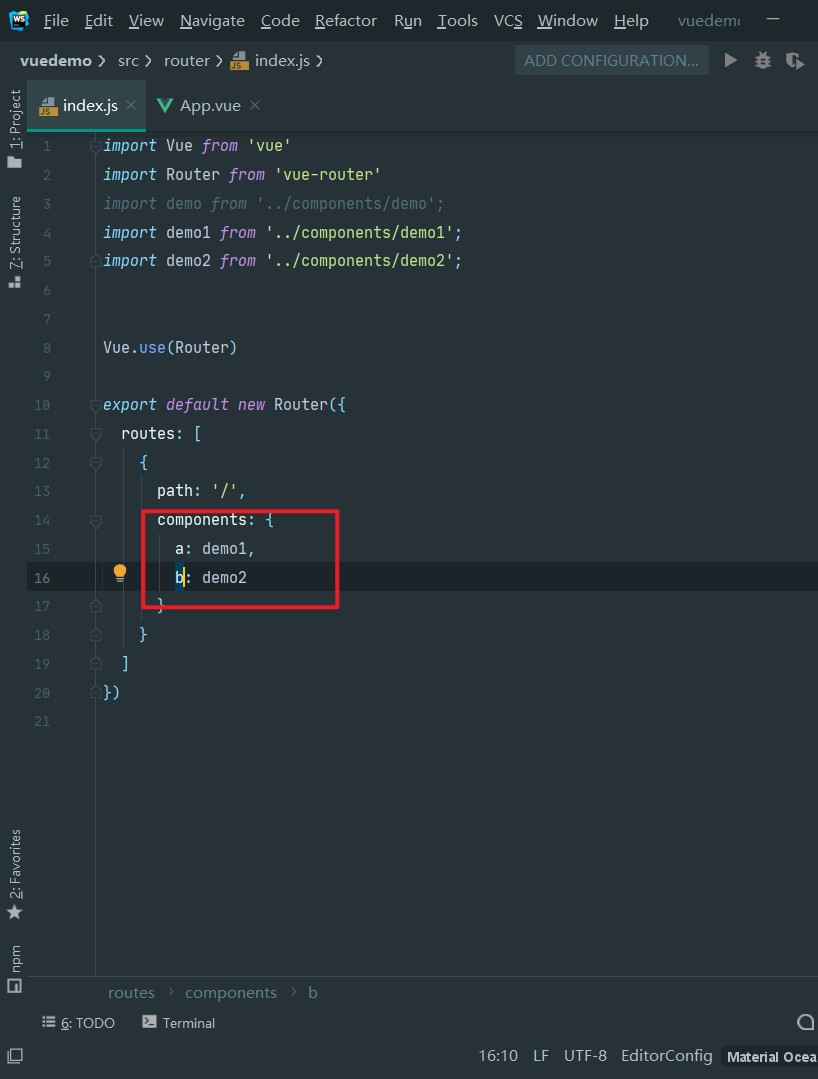Image resolution: width=818 pixels, height=1079 pixels.
Task: Click the fold end marker on line 19
Action: pos(96,664)
